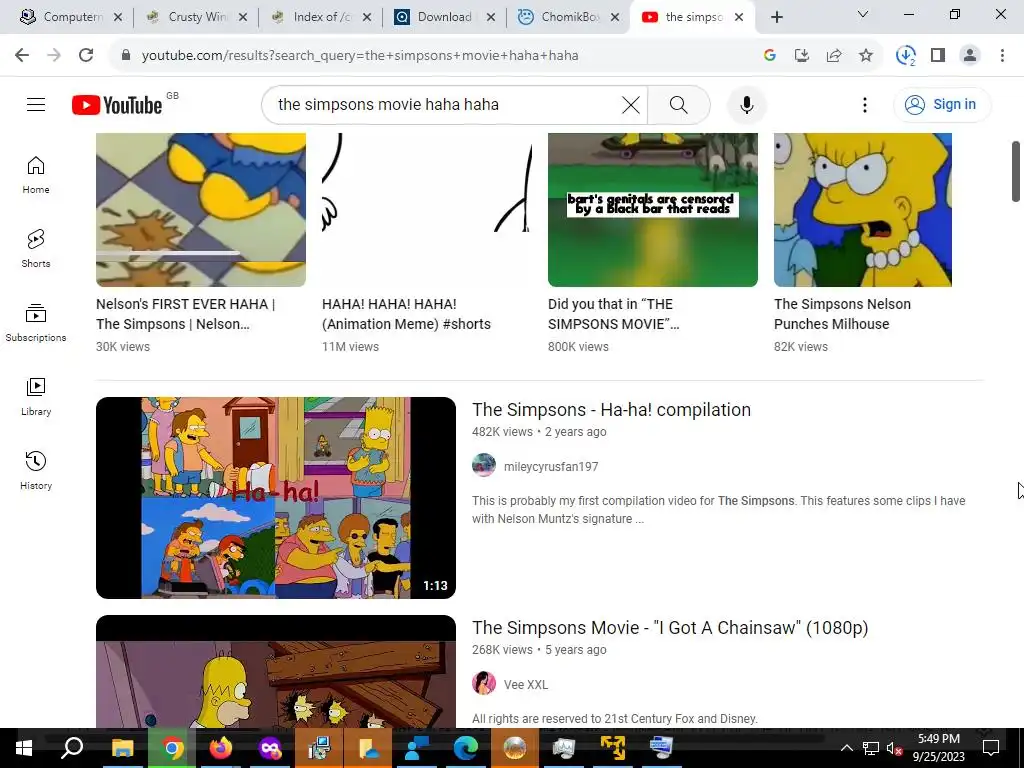1024x768 pixels.
Task: Open the YouTube hamburger guide menu
Action: (36, 104)
